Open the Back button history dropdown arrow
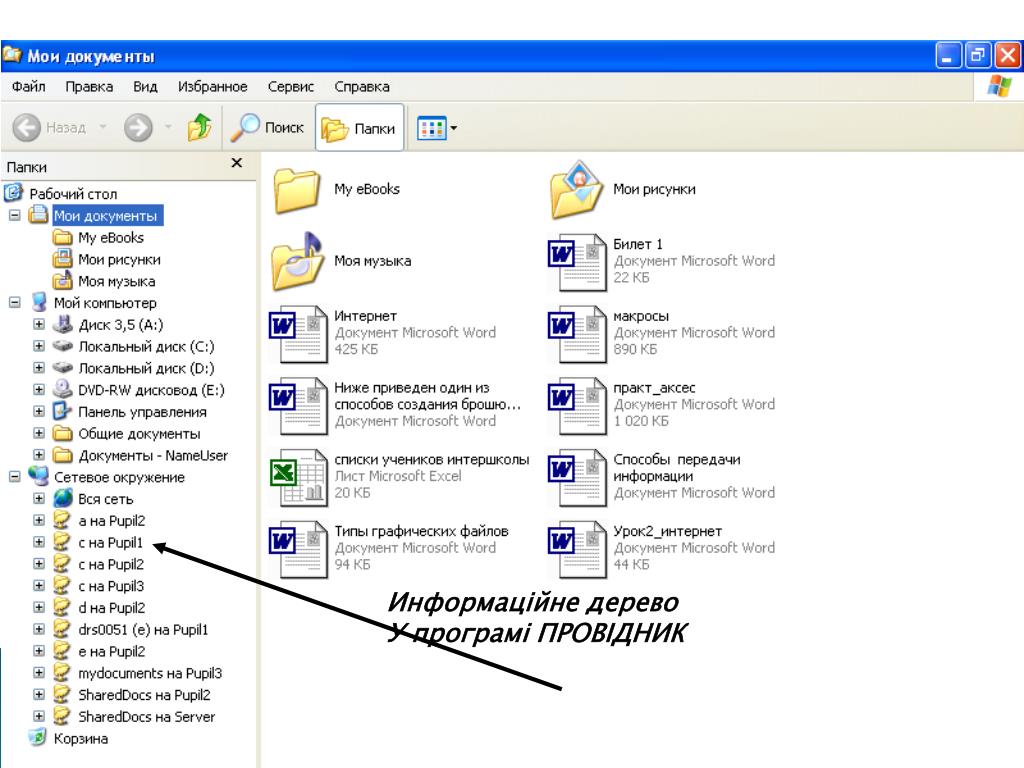The width and height of the screenshot is (1024, 768). click(103, 127)
